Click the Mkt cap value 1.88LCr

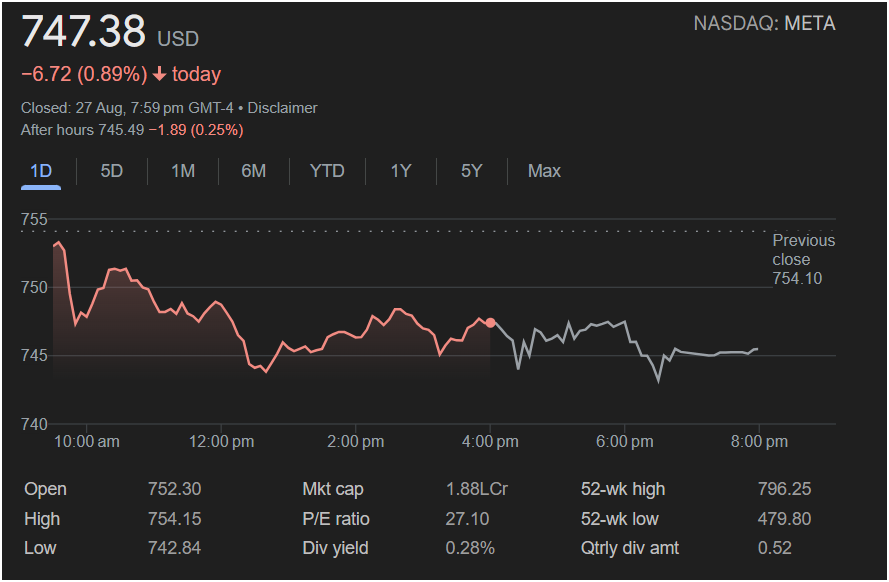click(x=476, y=489)
